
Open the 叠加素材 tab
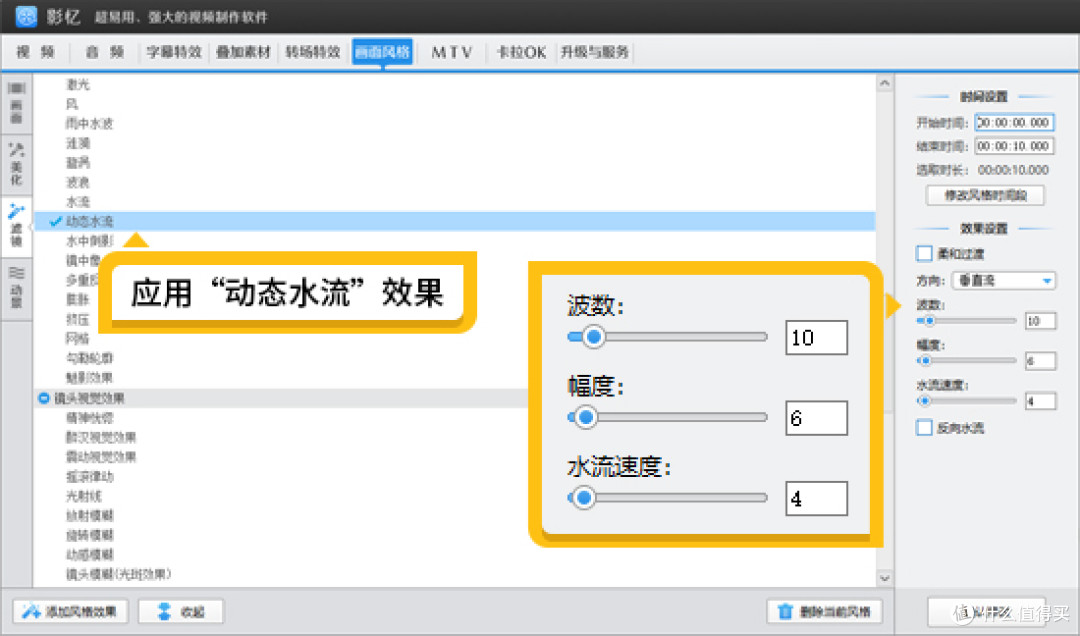[x=243, y=52]
